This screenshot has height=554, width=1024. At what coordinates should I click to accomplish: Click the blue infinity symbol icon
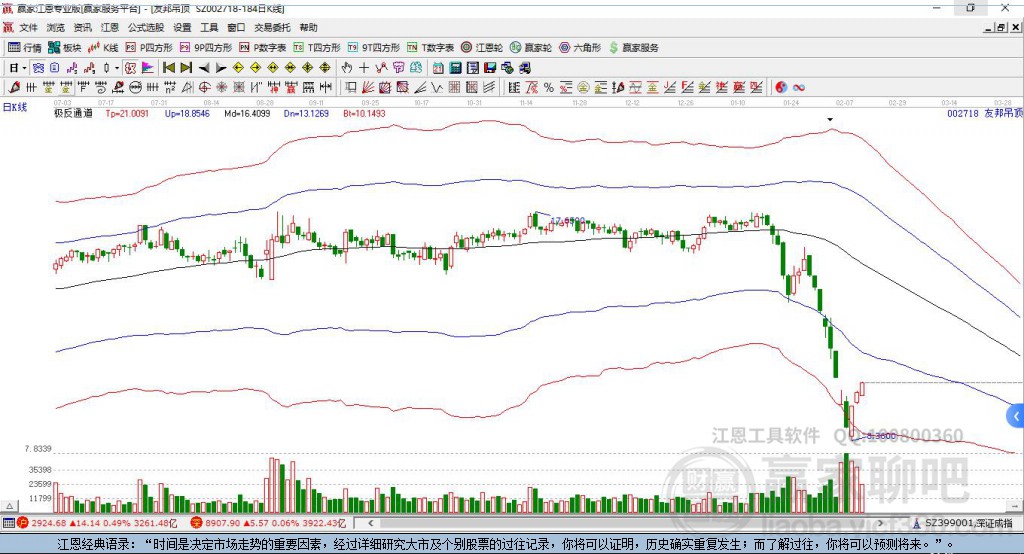click(799, 87)
